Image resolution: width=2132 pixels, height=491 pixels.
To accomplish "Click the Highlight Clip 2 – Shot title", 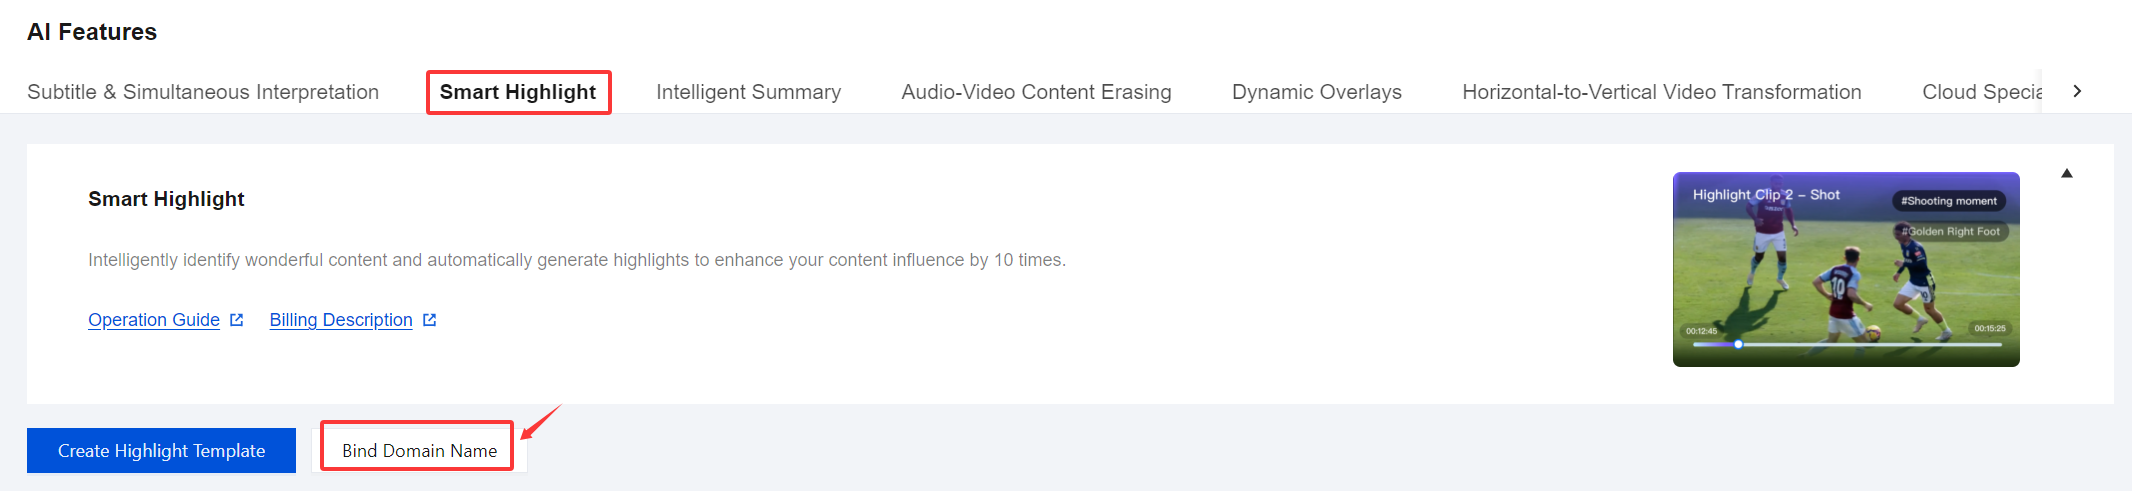I will click(1765, 195).
